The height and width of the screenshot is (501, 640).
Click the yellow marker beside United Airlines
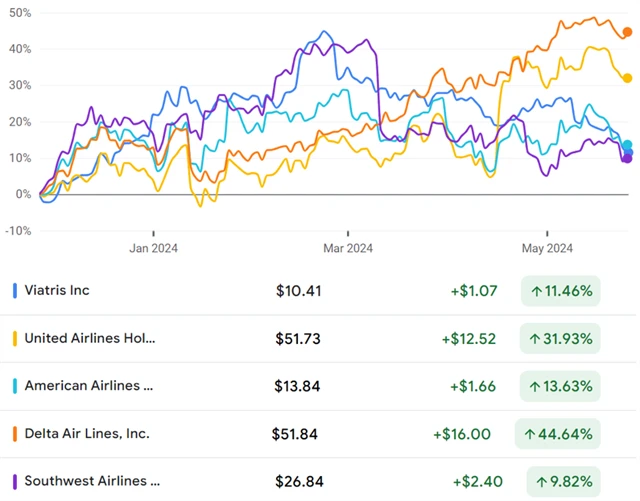tap(15, 339)
